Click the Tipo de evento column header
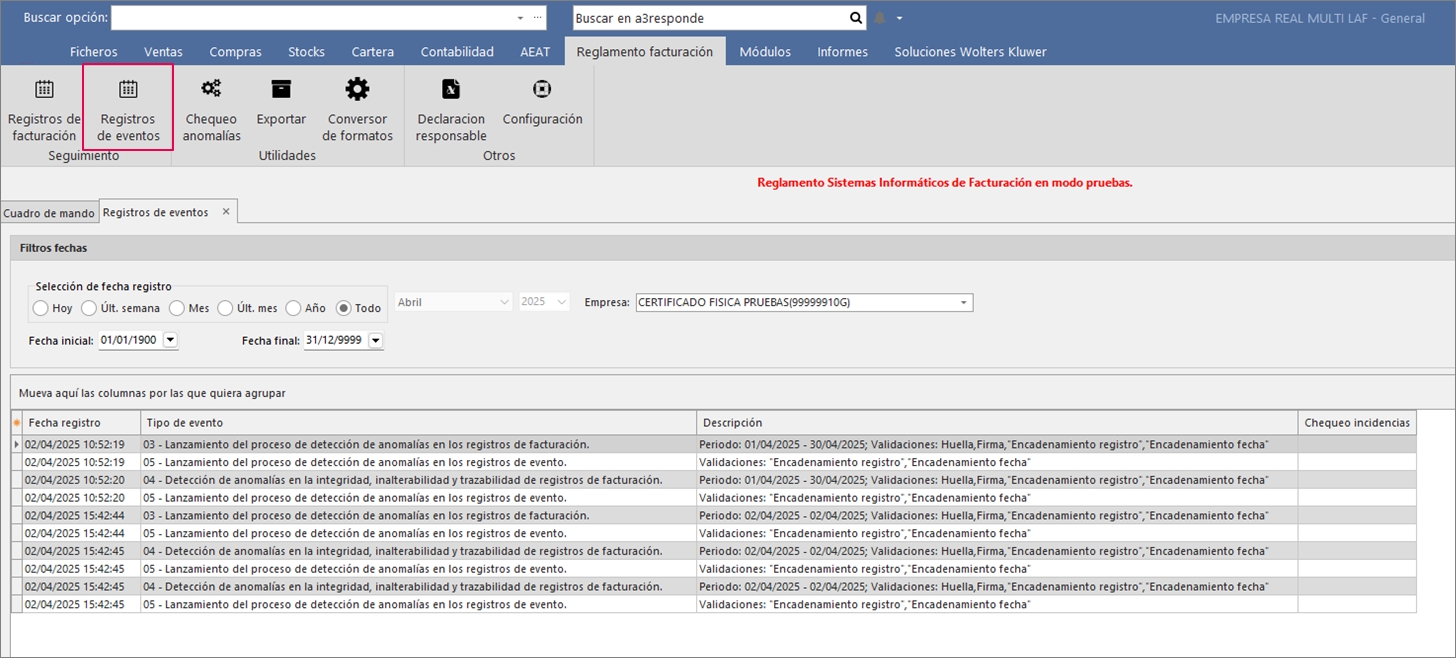 tap(418, 423)
